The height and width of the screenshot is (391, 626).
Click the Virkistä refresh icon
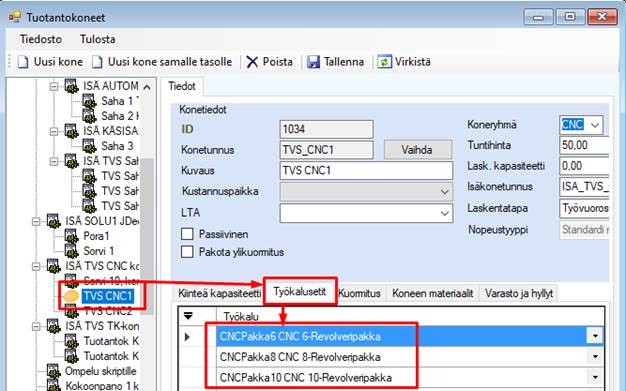coord(384,62)
